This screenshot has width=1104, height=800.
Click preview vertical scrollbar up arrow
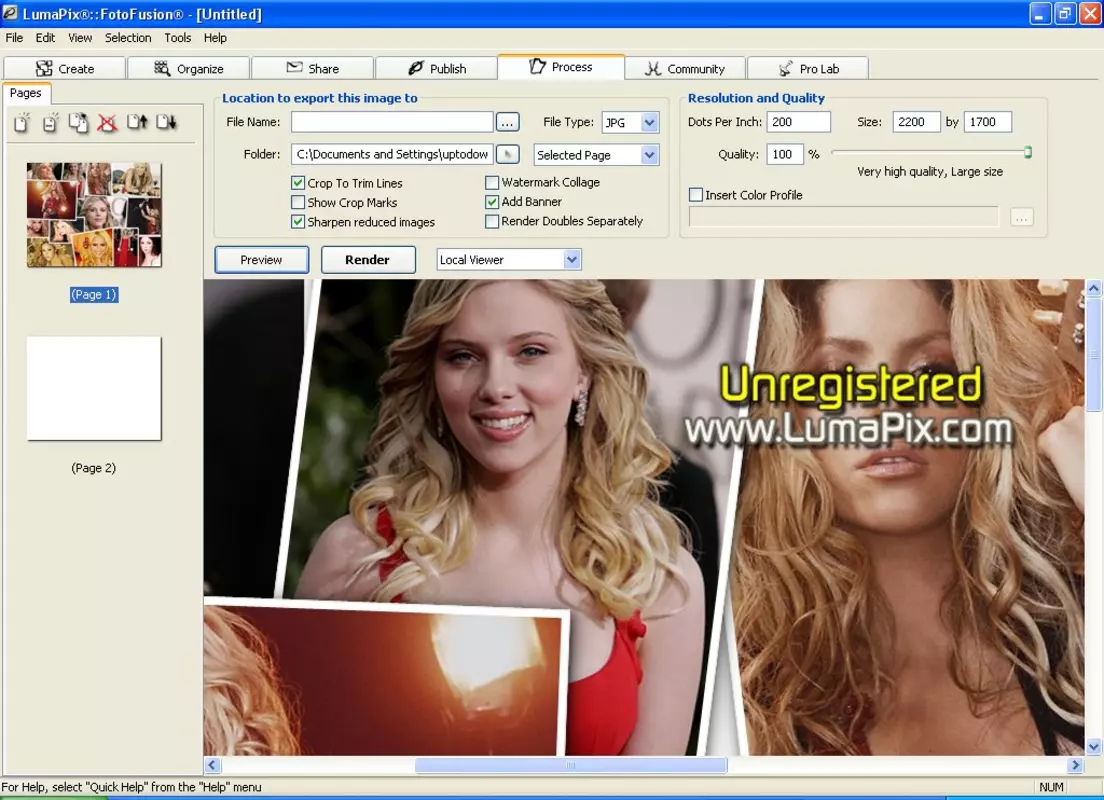tap(1093, 288)
